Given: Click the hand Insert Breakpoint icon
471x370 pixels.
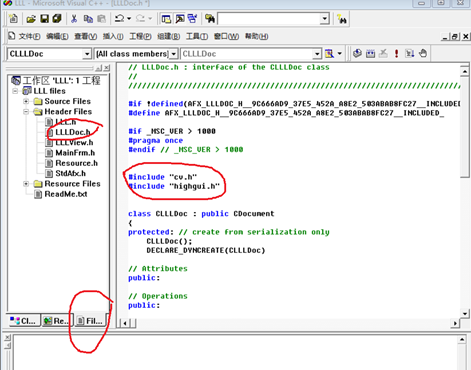Looking at the screenshot, I should pos(423,53).
